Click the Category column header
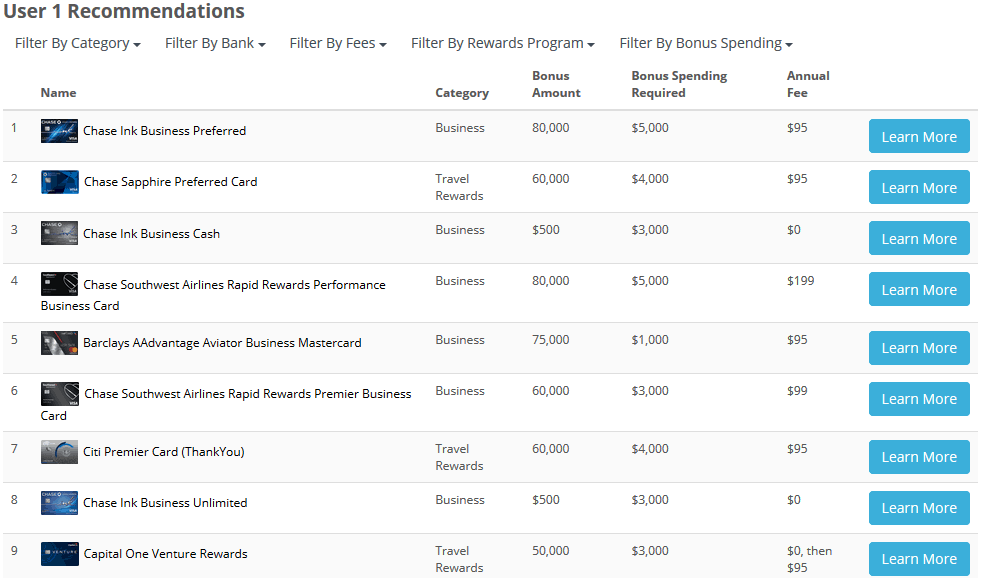Image resolution: width=988 pixels, height=578 pixels. pos(462,93)
